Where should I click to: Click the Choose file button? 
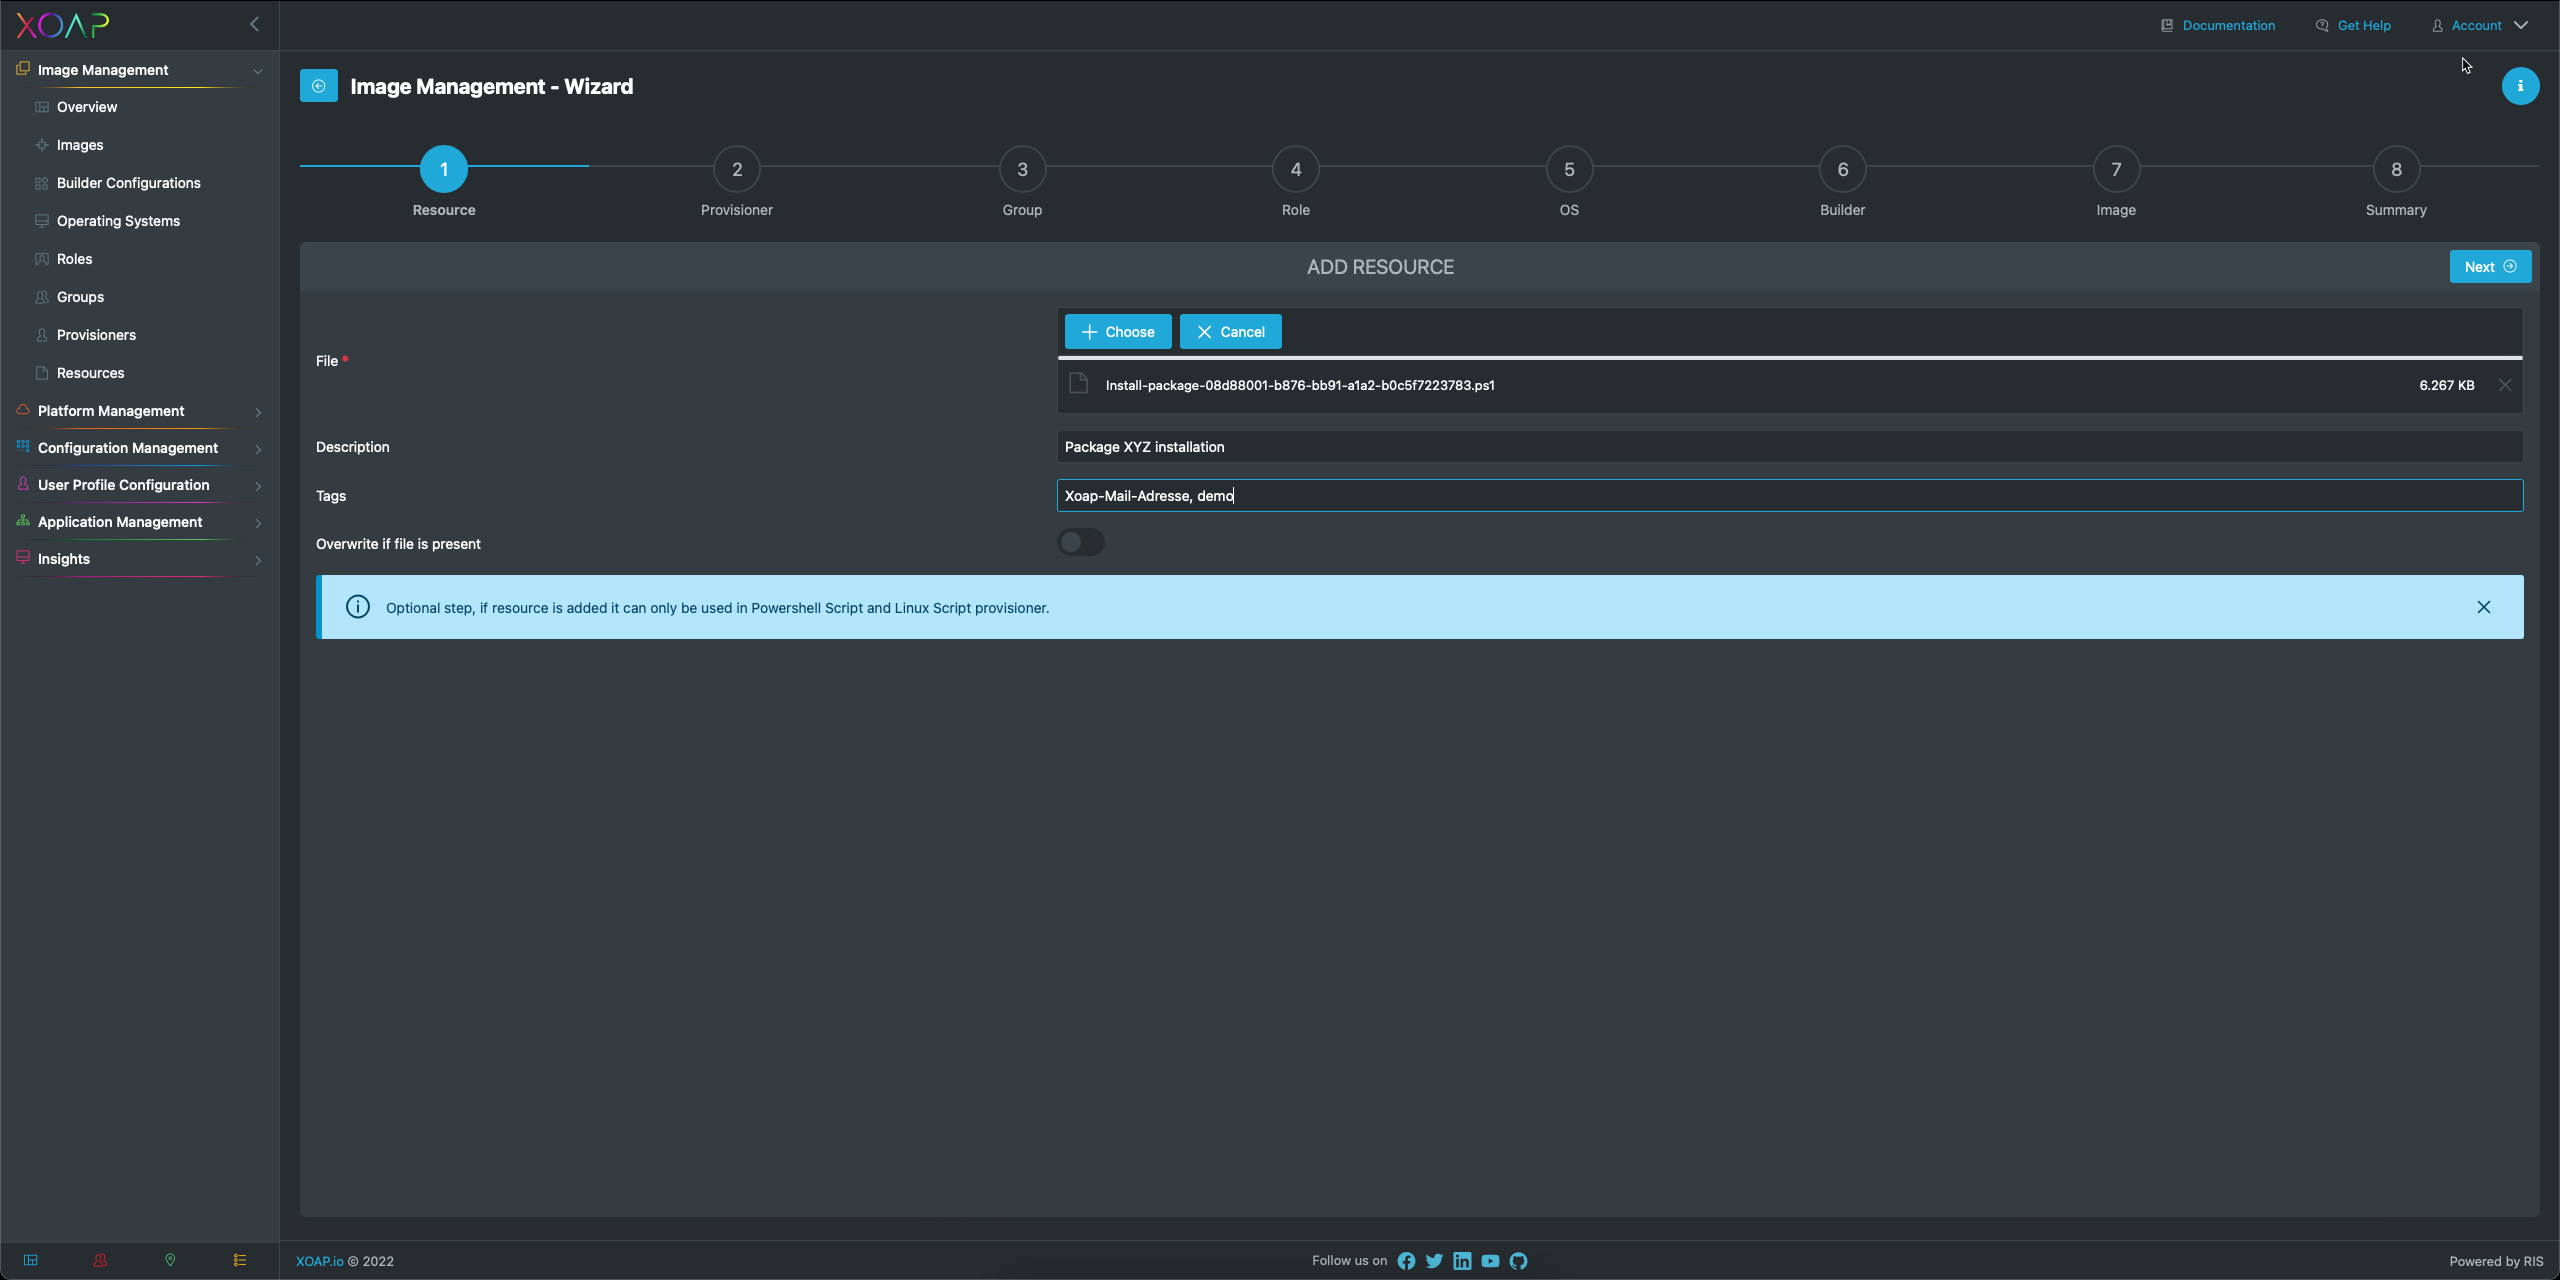tap(1118, 332)
